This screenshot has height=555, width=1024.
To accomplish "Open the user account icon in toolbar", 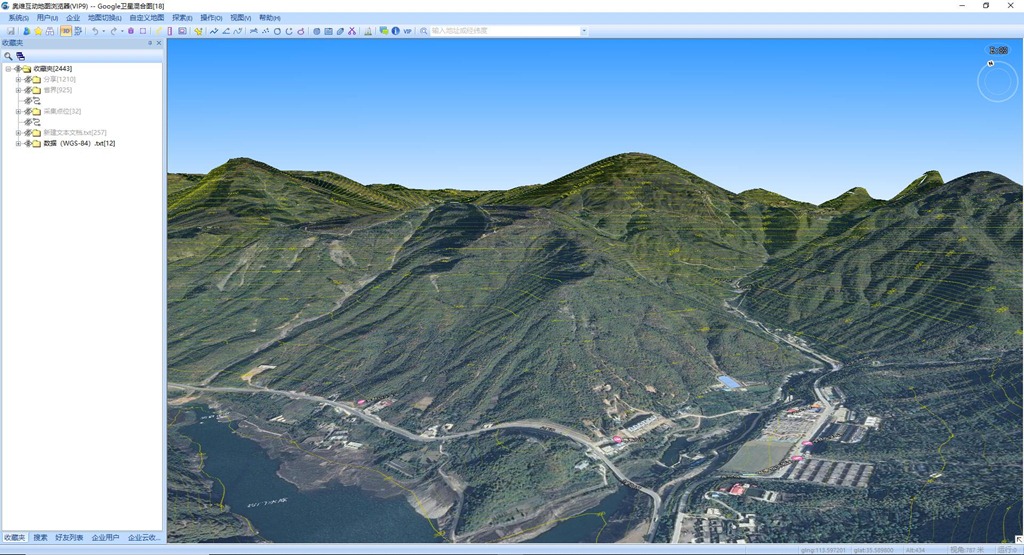I will pos(26,31).
